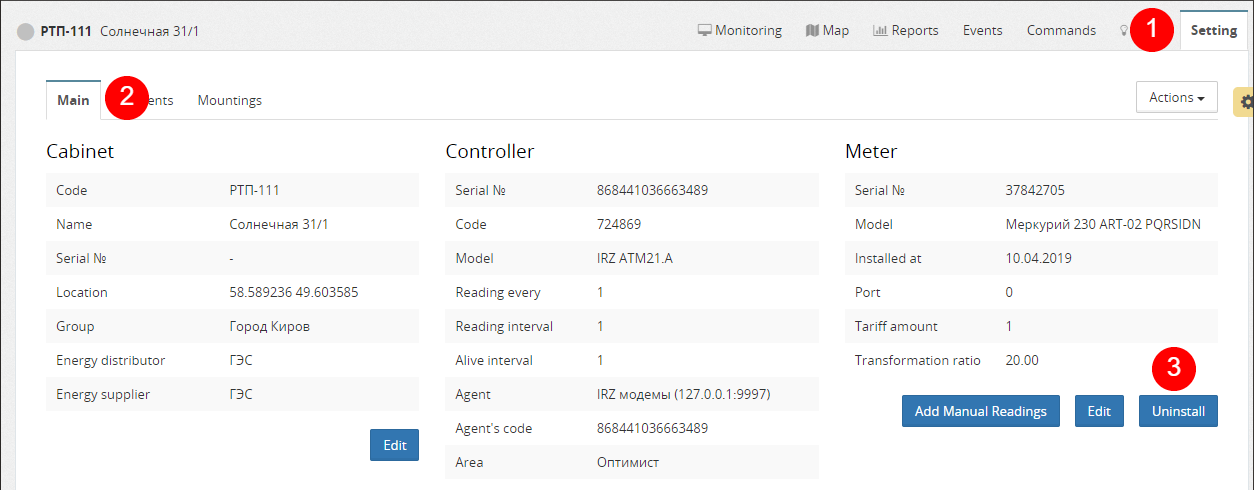This screenshot has height=490, width=1254.
Task: Select the Main sub-tab
Action: (73, 101)
